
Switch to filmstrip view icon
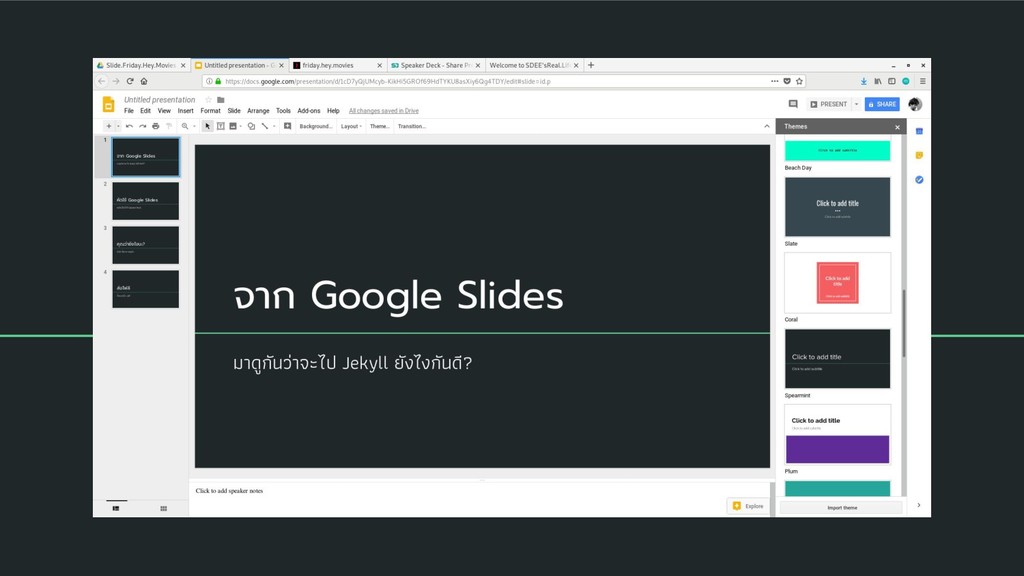click(116, 508)
